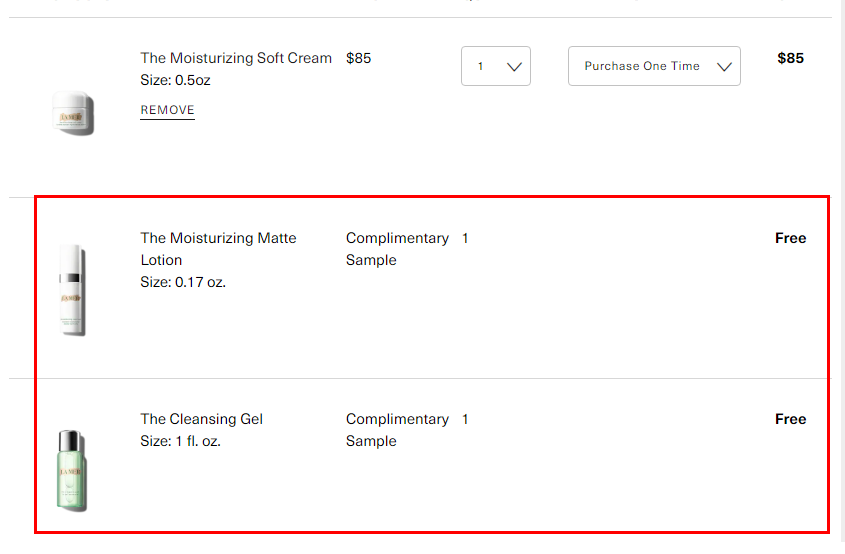Click The Moisturizing Matte Lotion product name
Viewport: 845px width, 554px height.
pyautogui.click(x=218, y=248)
